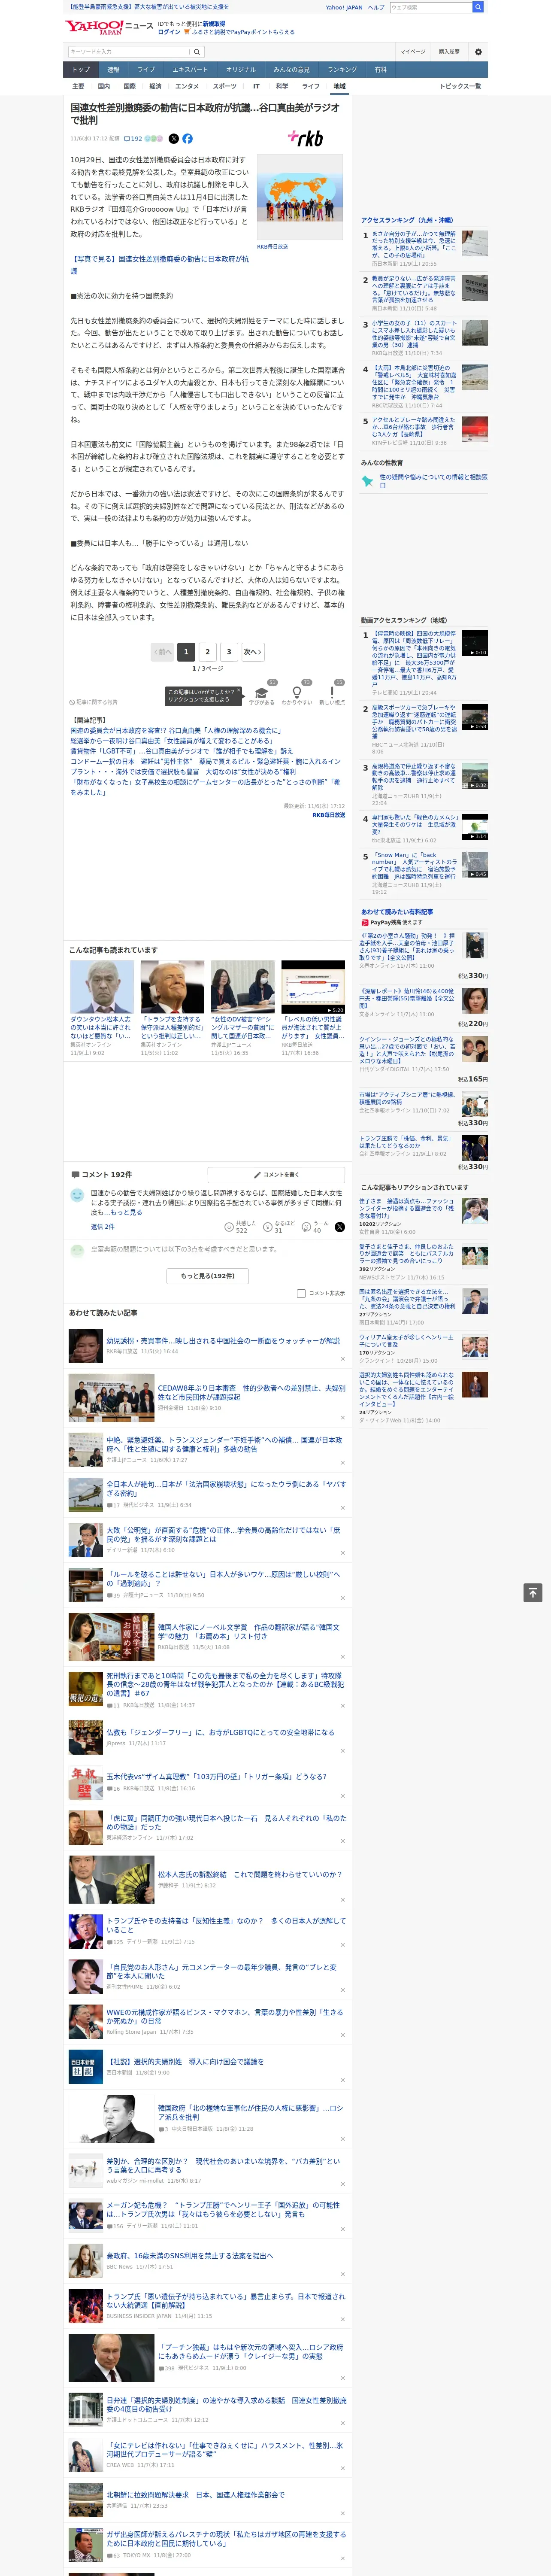Click the なるほど reaction on comment
Screen dimensions: 551x2576
(x=279, y=1227)
